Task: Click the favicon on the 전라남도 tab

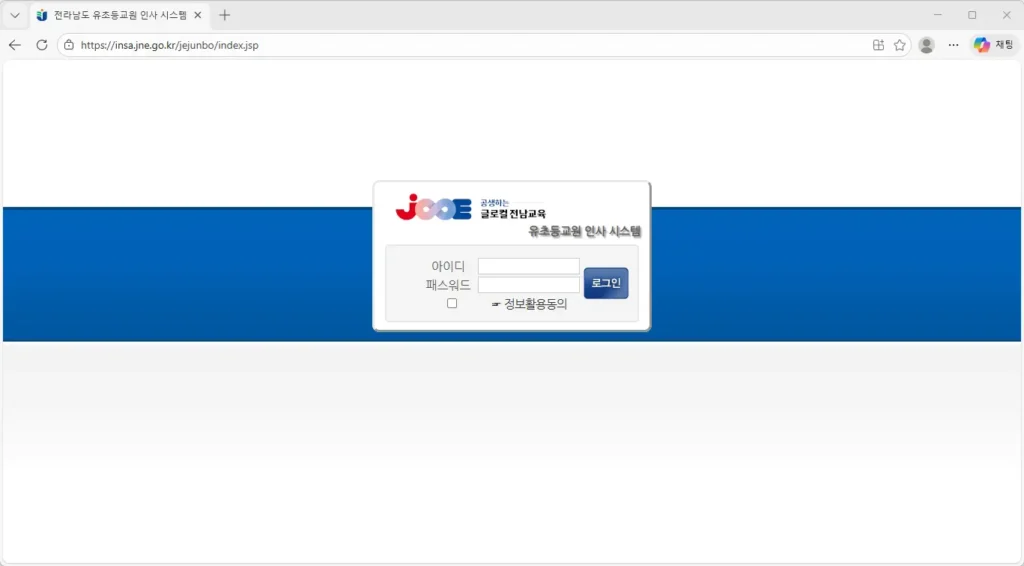Action: [42, 15]
